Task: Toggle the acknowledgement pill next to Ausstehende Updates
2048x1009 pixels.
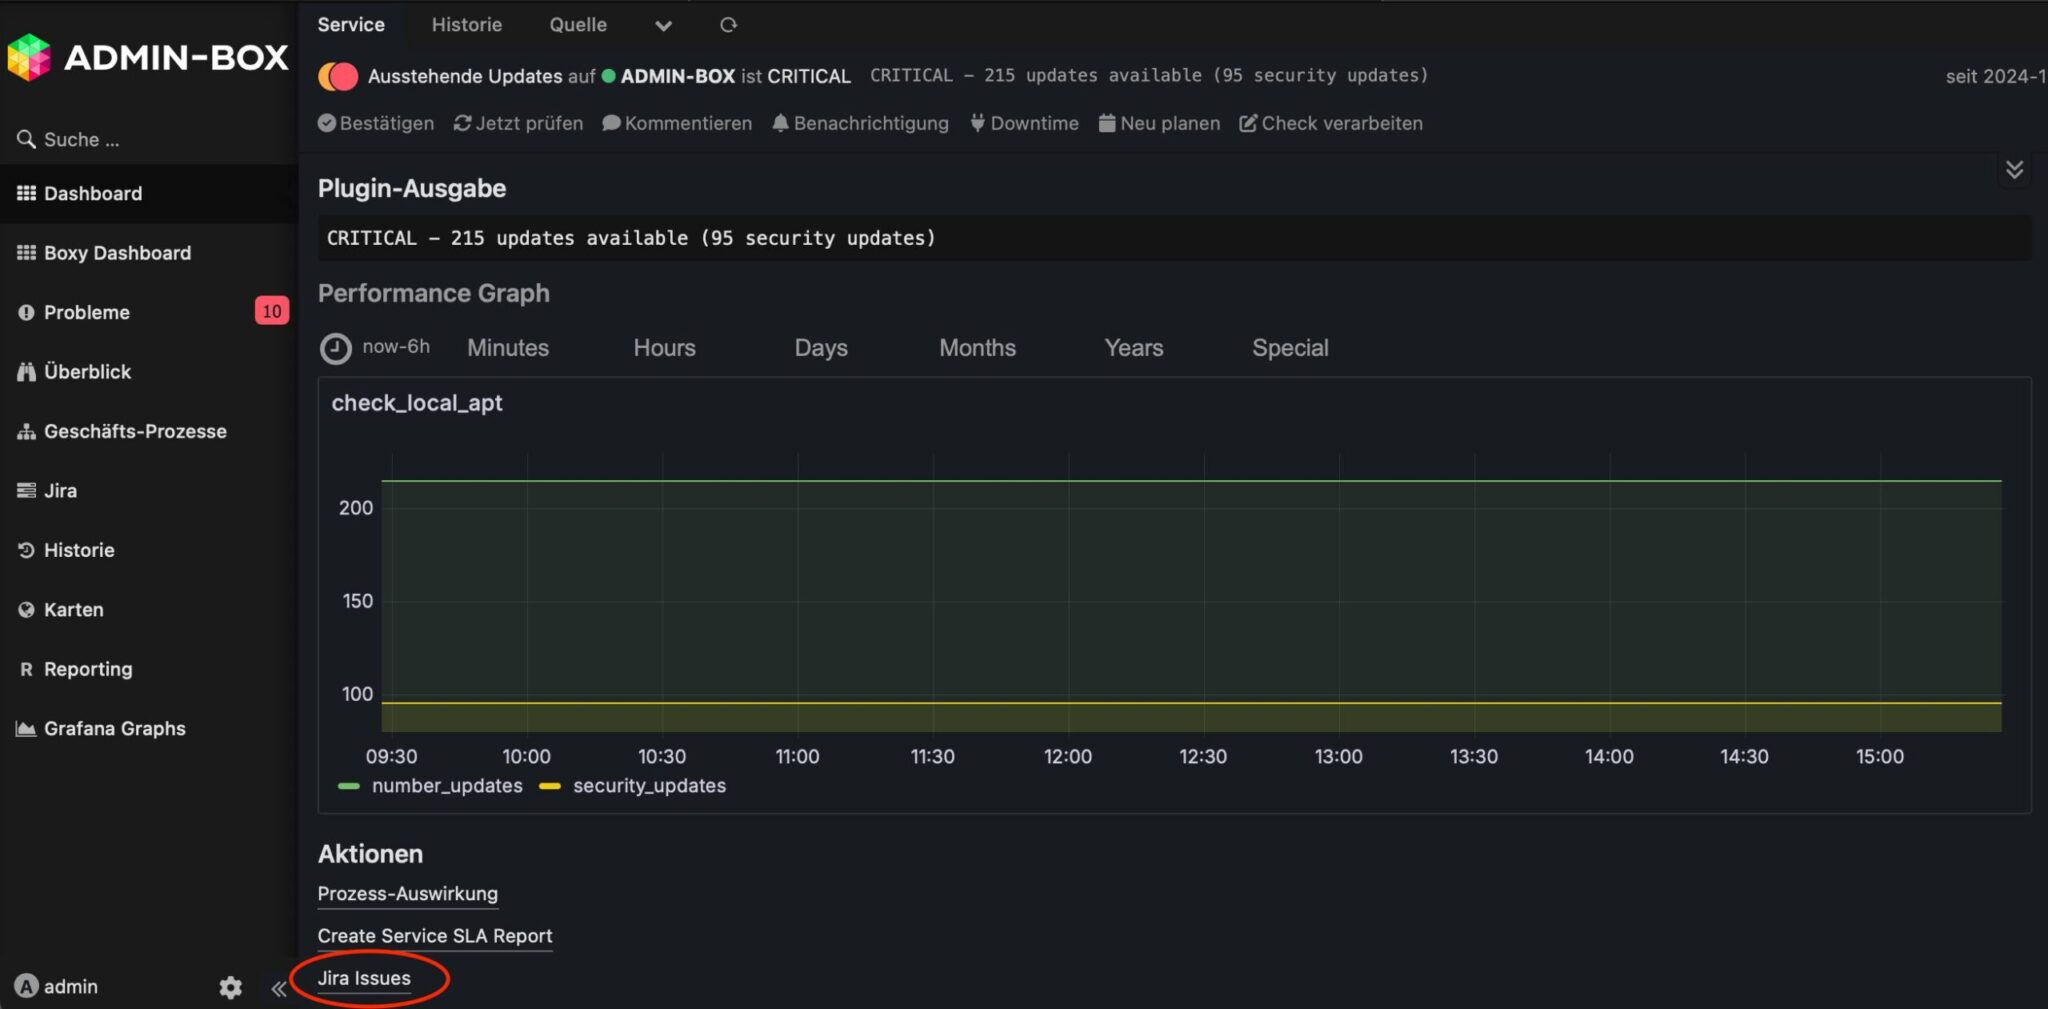Action: click(338, 75)
